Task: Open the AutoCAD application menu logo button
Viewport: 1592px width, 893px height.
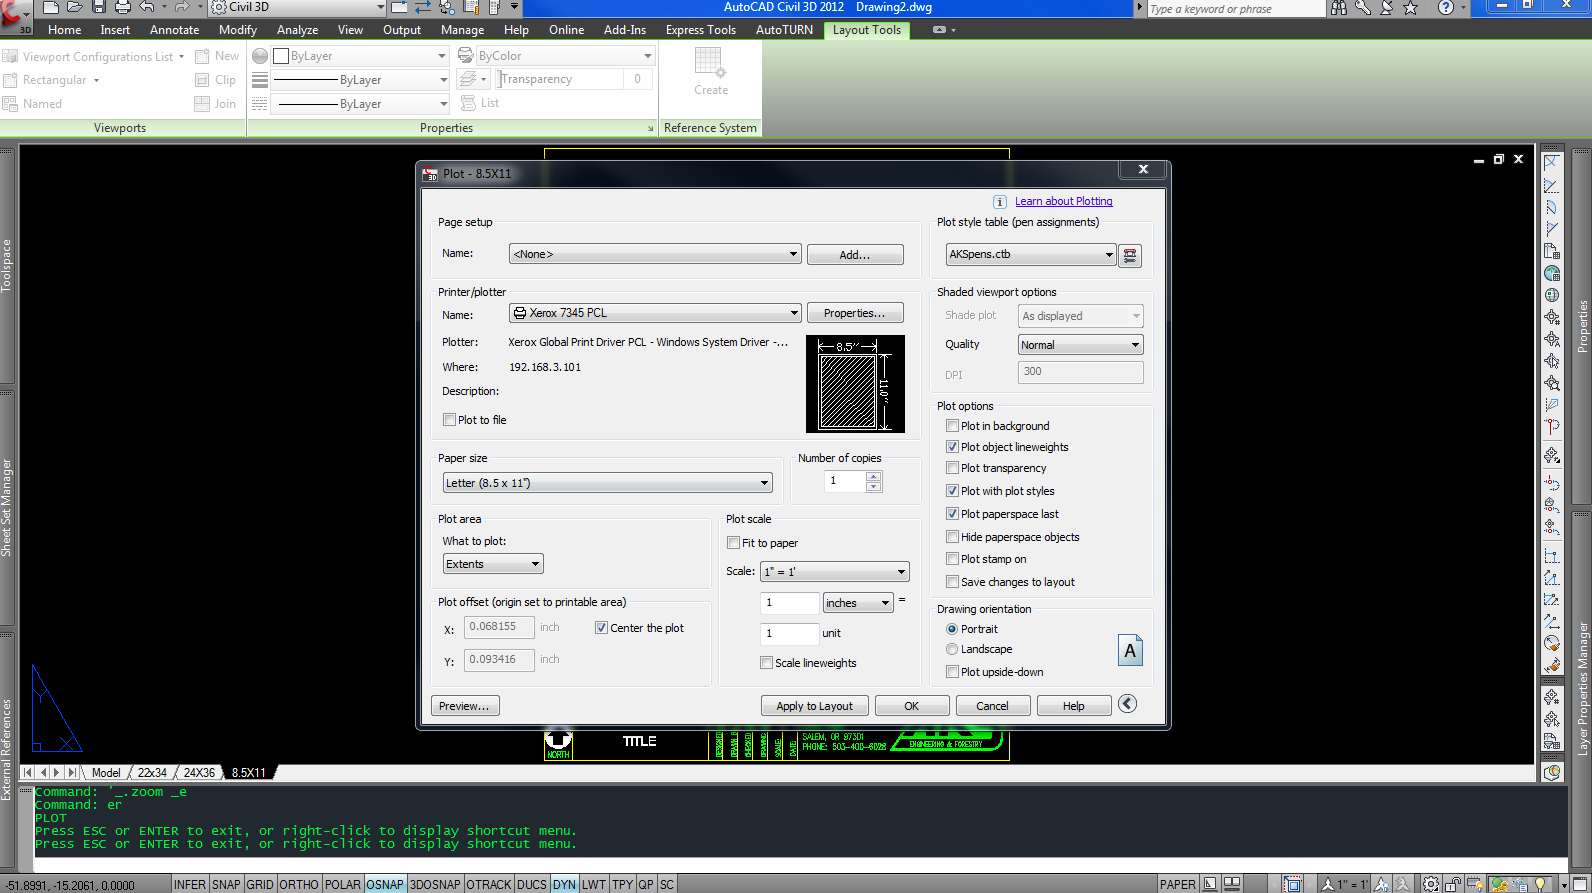Action: (15, 16)
